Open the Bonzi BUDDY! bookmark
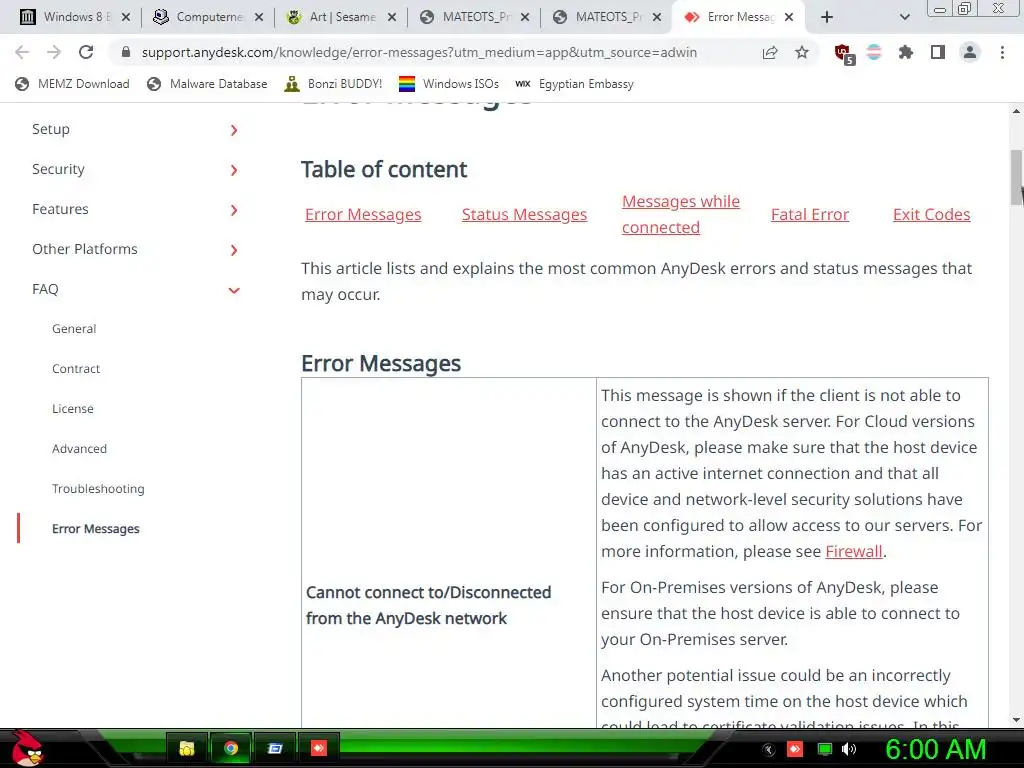Screen dimensions: 1024x768 coord(333,84)
